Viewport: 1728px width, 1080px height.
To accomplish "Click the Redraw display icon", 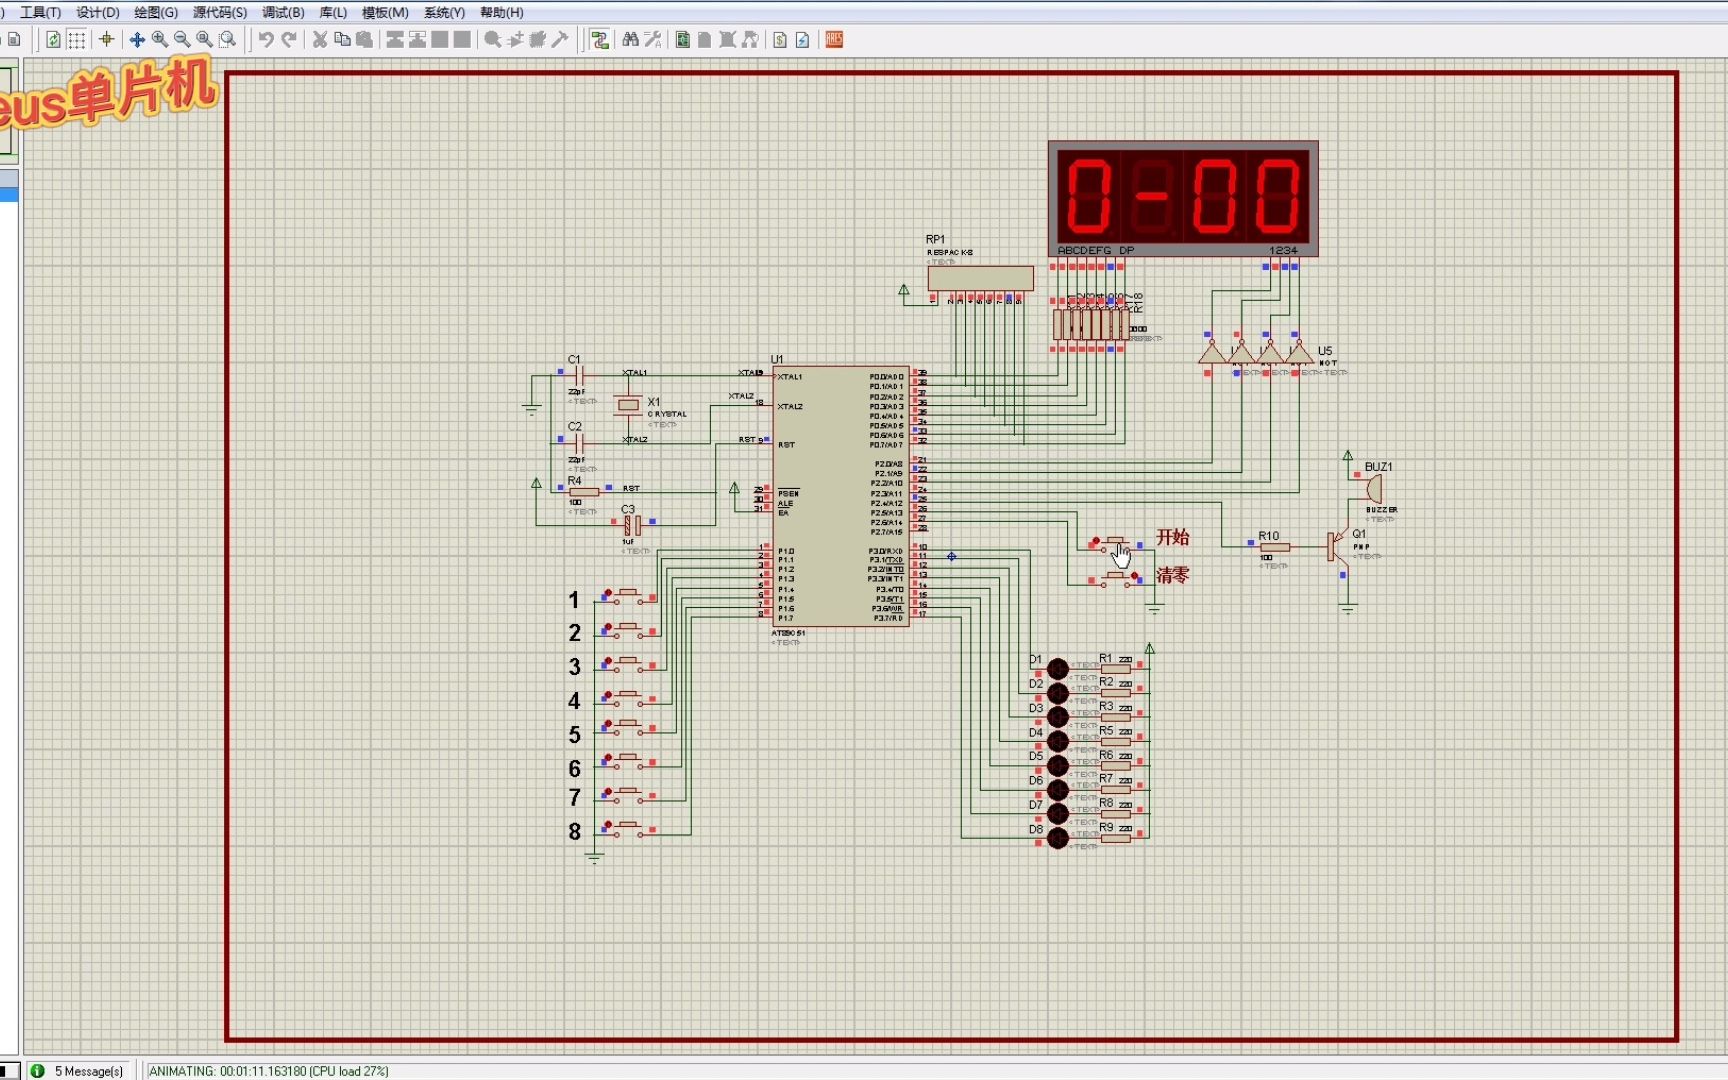I will point(53,40).
